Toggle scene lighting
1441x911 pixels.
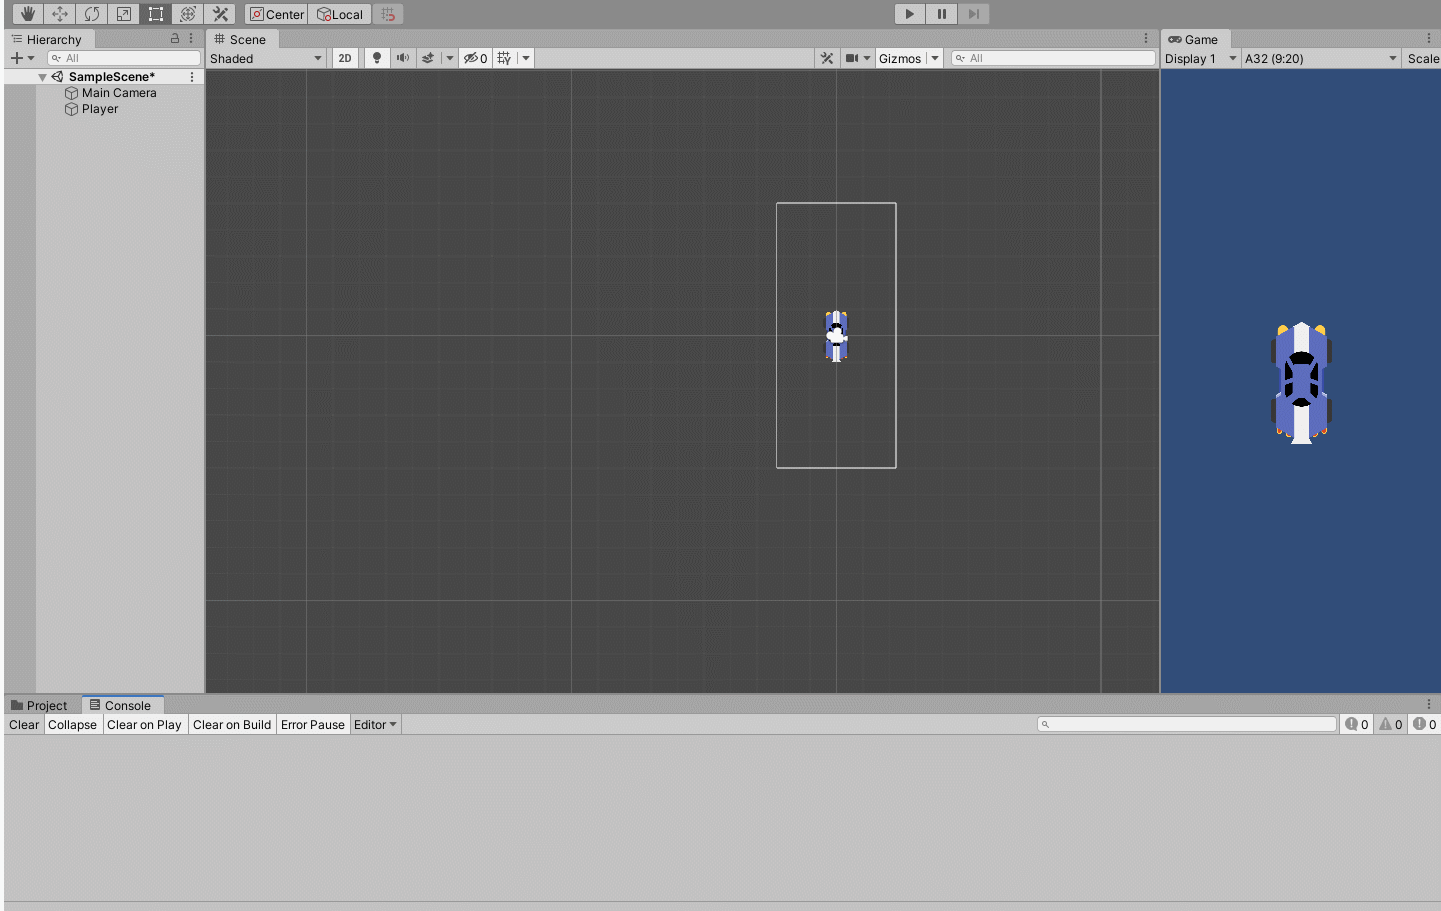377,58
